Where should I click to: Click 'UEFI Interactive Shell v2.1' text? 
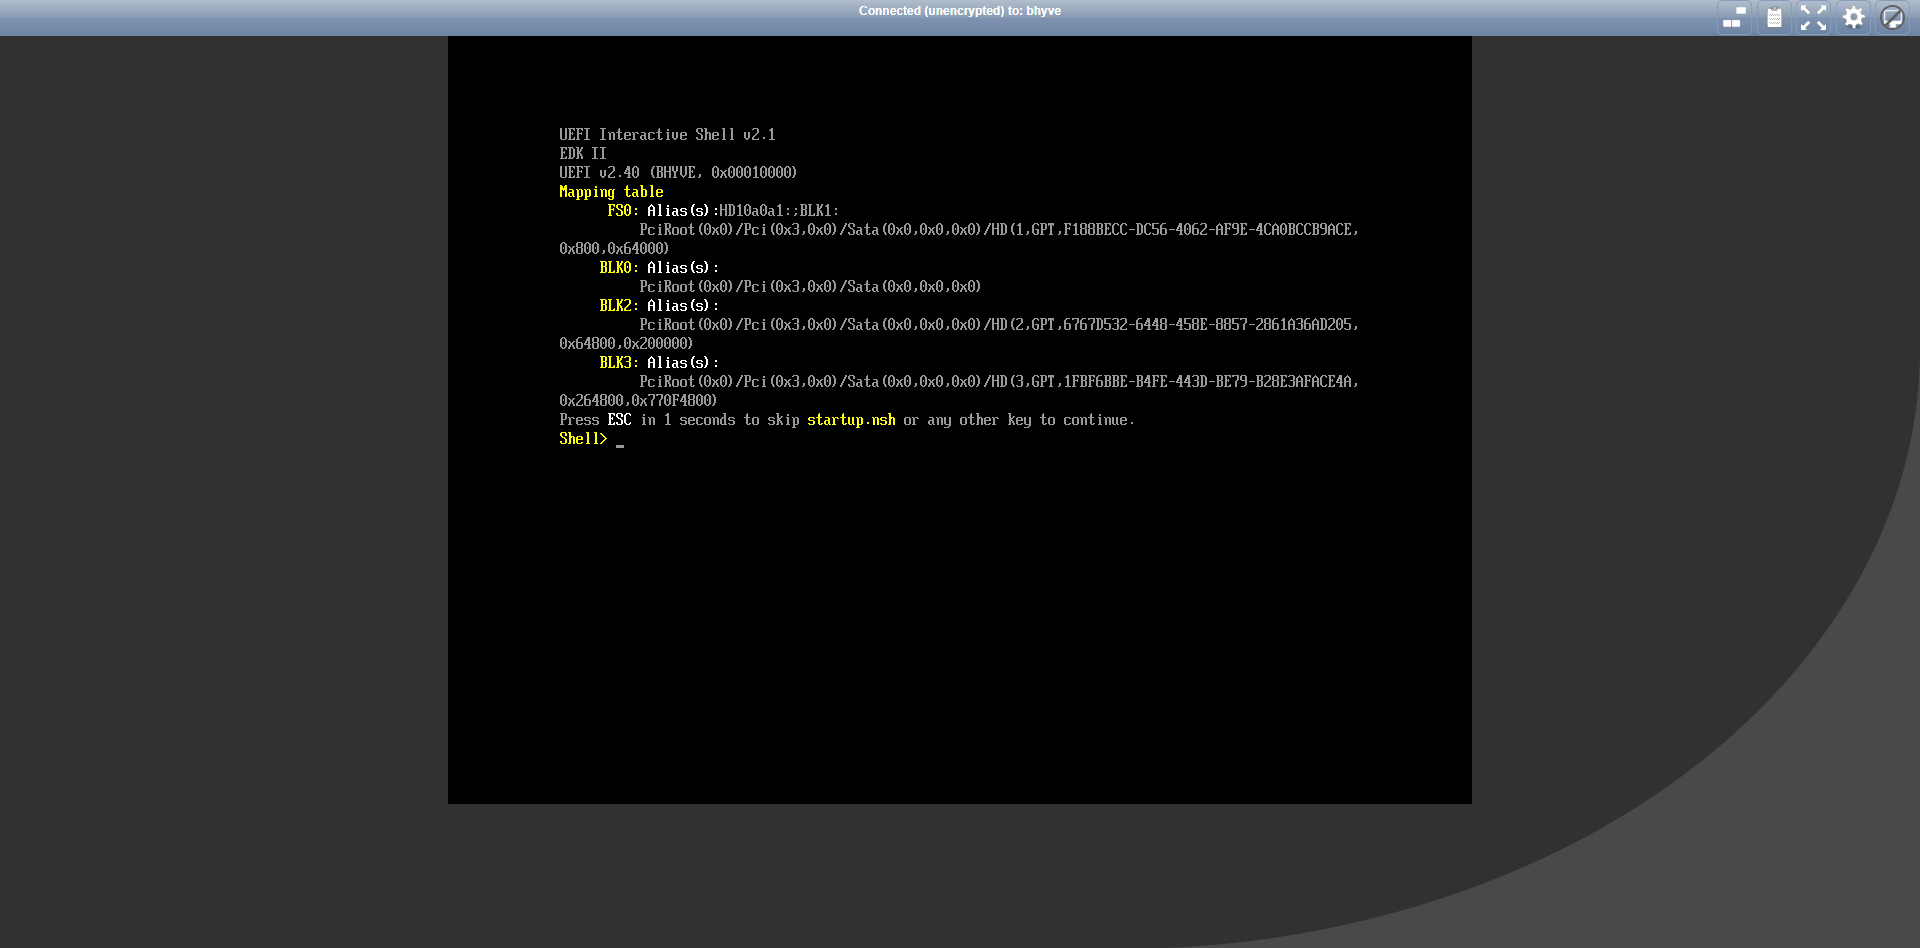tap(667, 135)
